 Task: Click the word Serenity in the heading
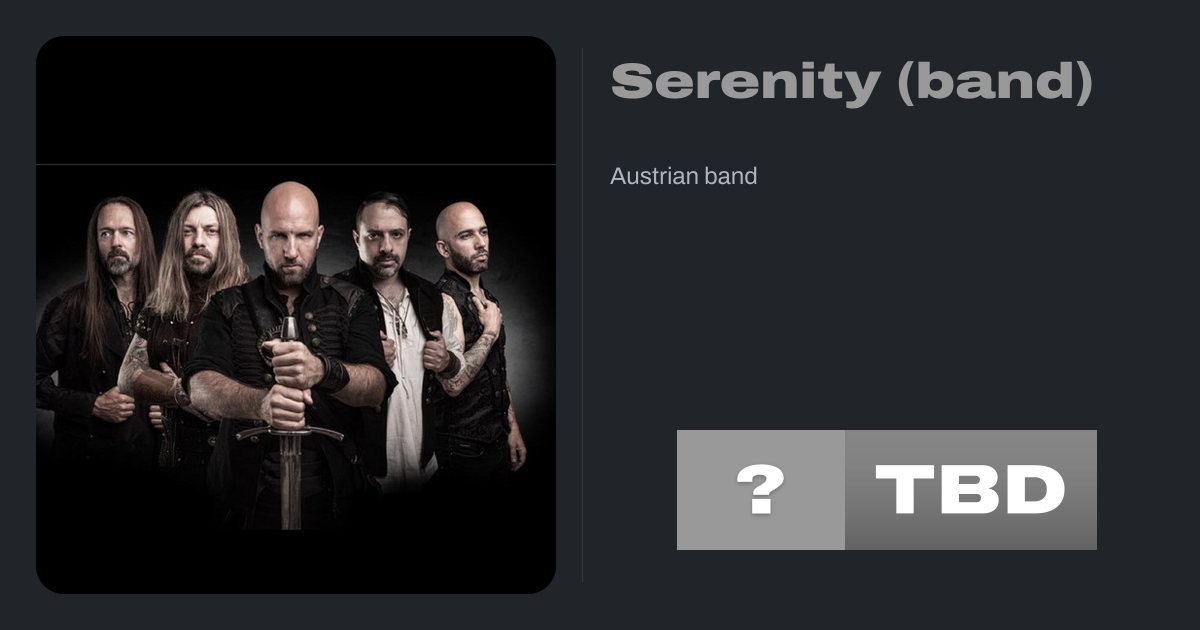pos(744,83)
